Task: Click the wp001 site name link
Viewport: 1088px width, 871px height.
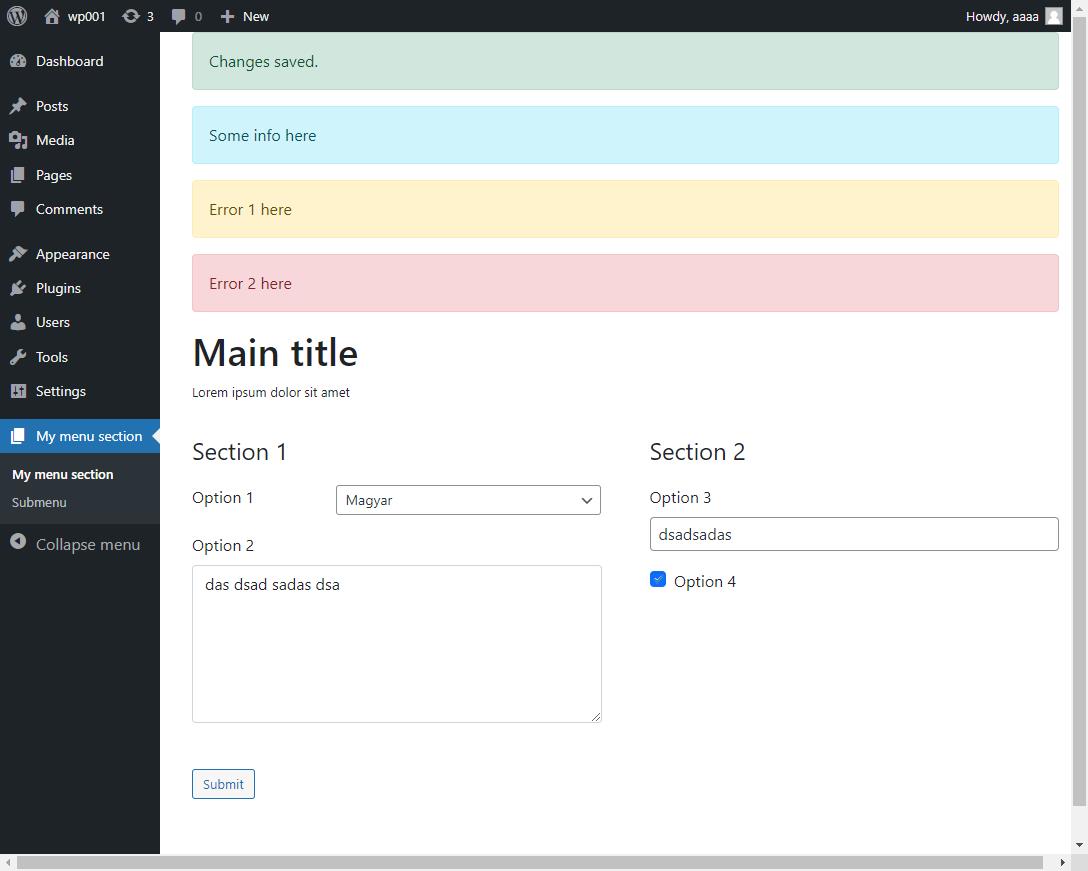Action: 86,17
